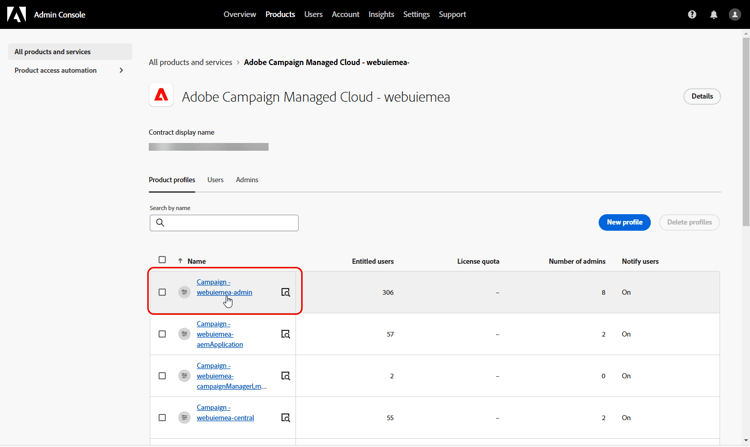Image resolution: width=750 pixels, height=447 pixels.
Task: Click details icon for webuiemea-aemApplication row
Action: (x=285, y=334)
